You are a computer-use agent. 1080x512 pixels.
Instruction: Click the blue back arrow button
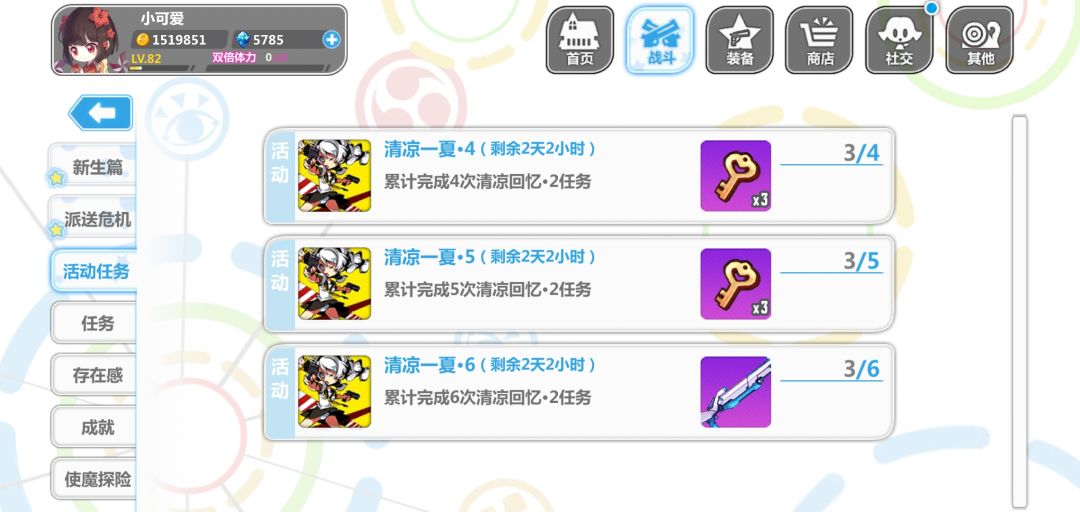pyautogui.click(x=101, y=113)
